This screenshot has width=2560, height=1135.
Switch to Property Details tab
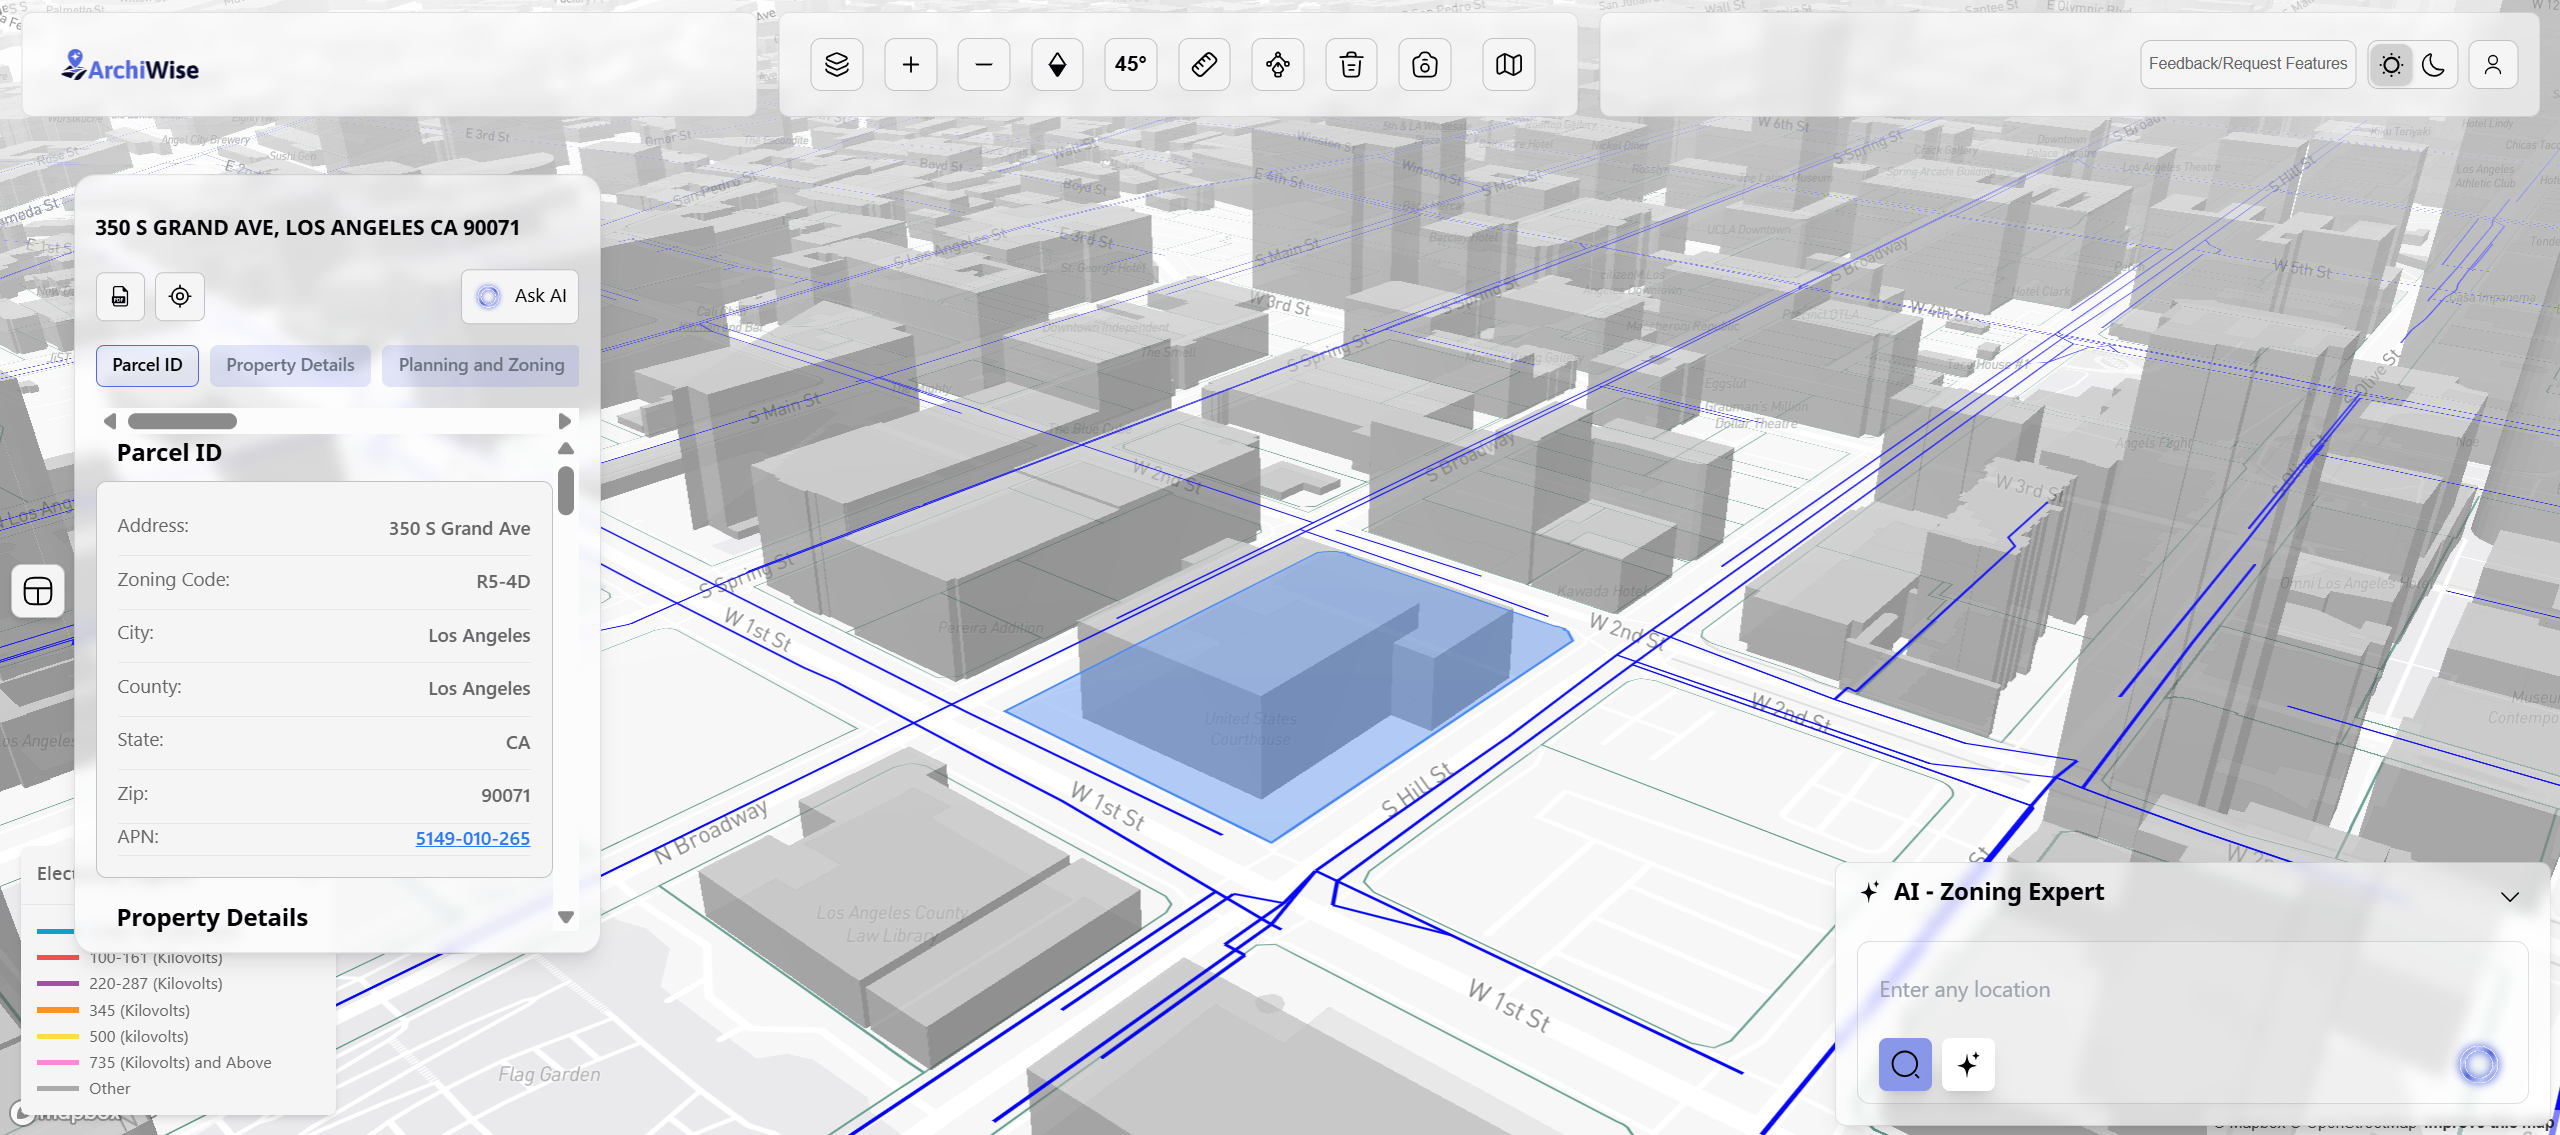click(x=290, y=365)
